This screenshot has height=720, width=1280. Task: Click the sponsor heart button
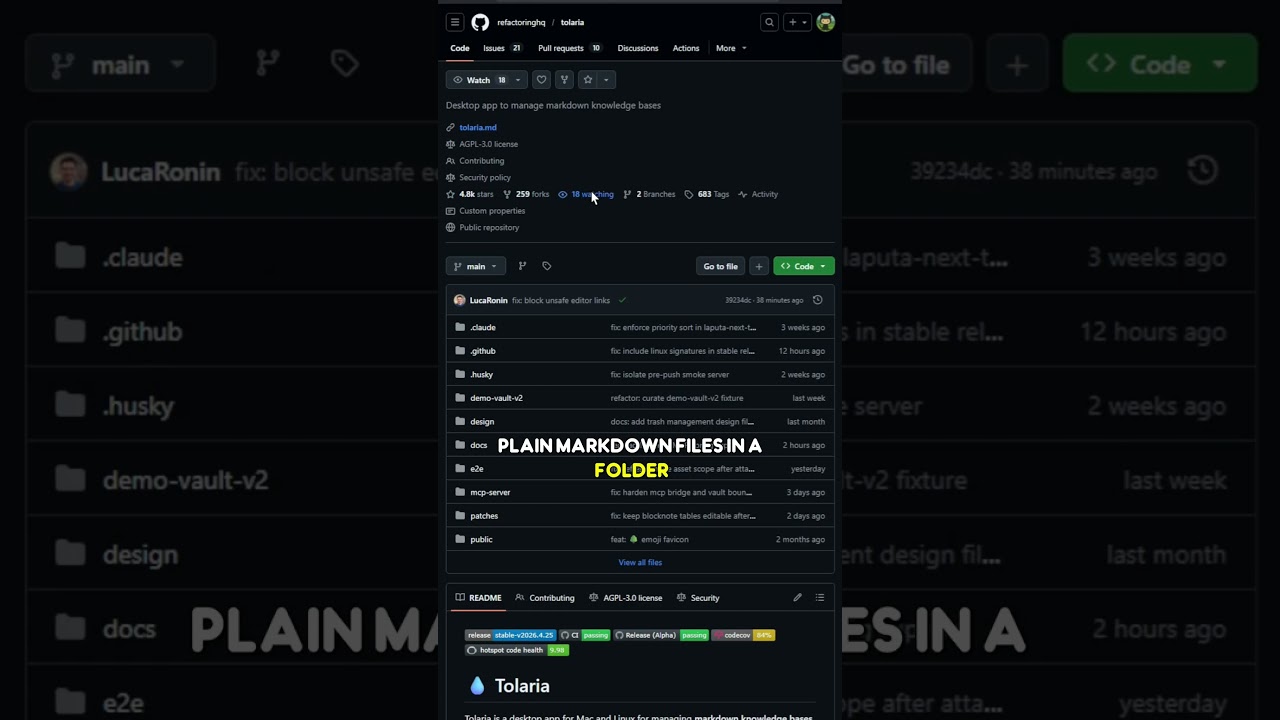(541, 80)
